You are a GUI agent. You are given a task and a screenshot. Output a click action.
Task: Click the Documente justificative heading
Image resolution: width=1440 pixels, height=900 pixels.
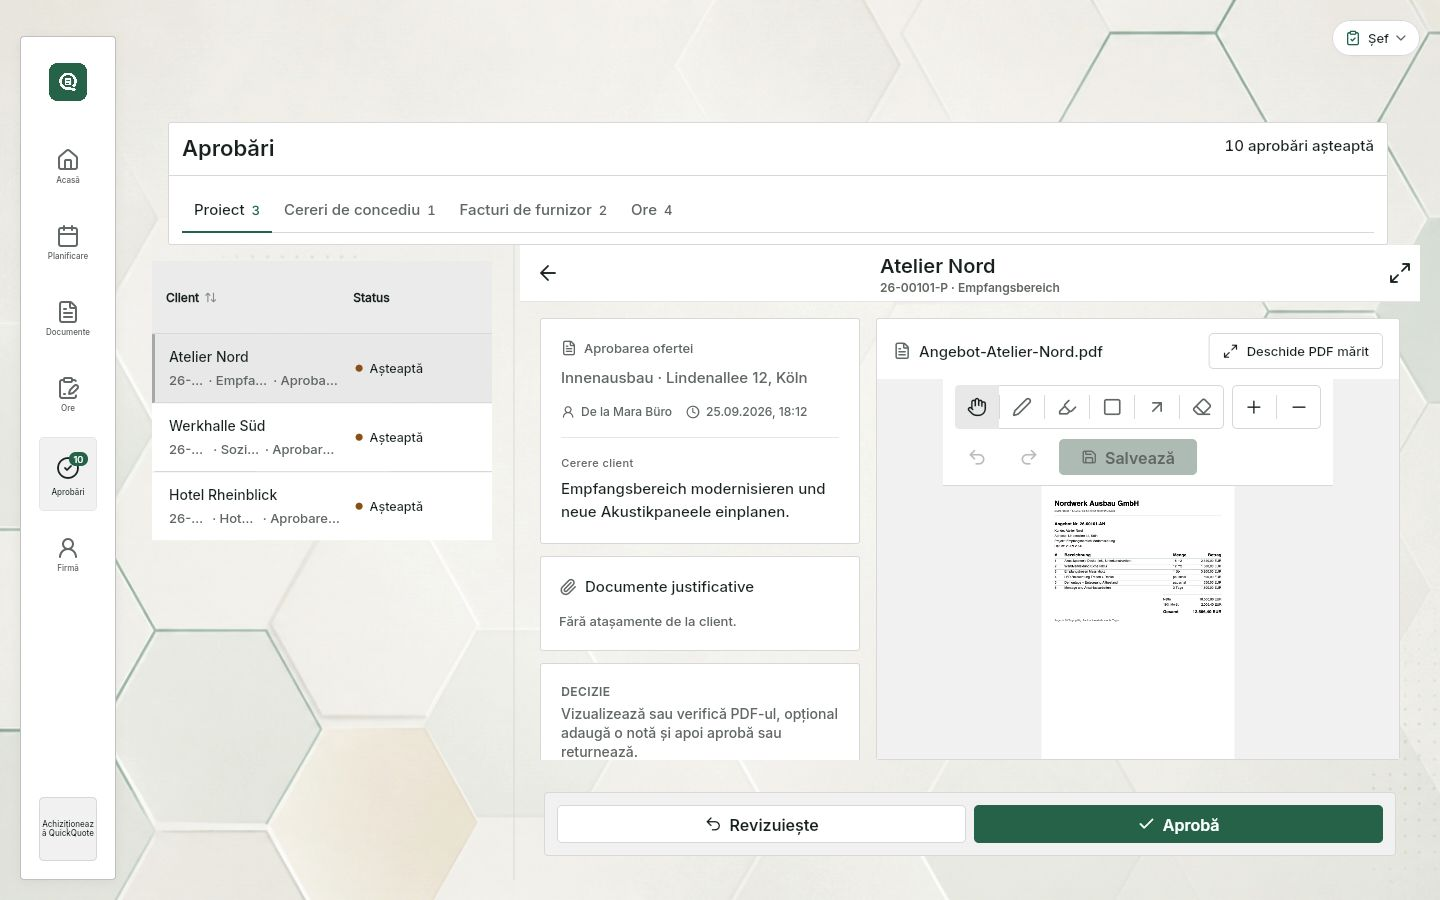[669, 587]
